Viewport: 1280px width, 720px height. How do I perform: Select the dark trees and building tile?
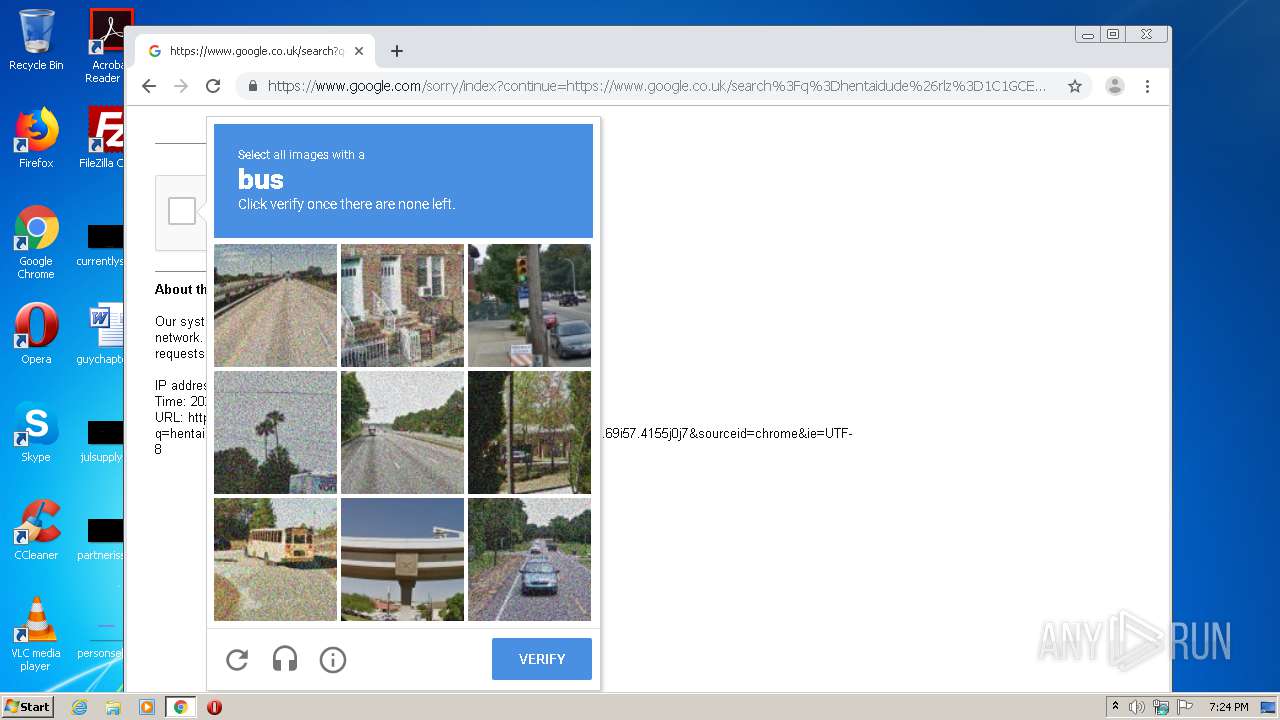(x=529, y=432)
